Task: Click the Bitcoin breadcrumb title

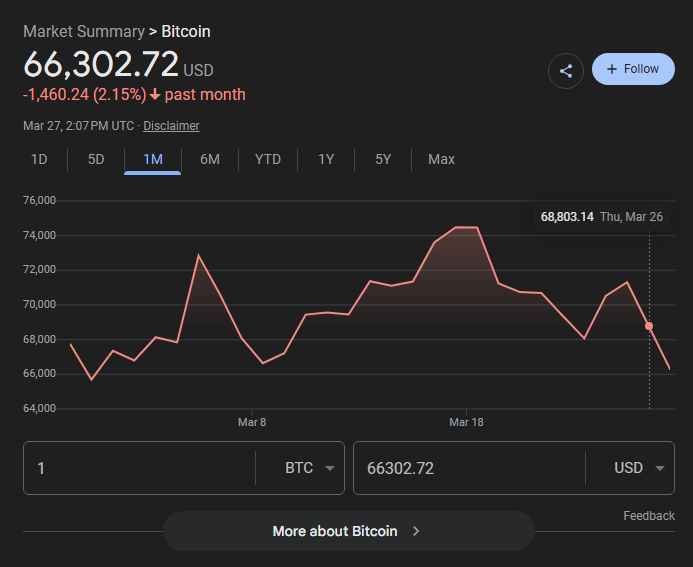Action: coord(186,31)
